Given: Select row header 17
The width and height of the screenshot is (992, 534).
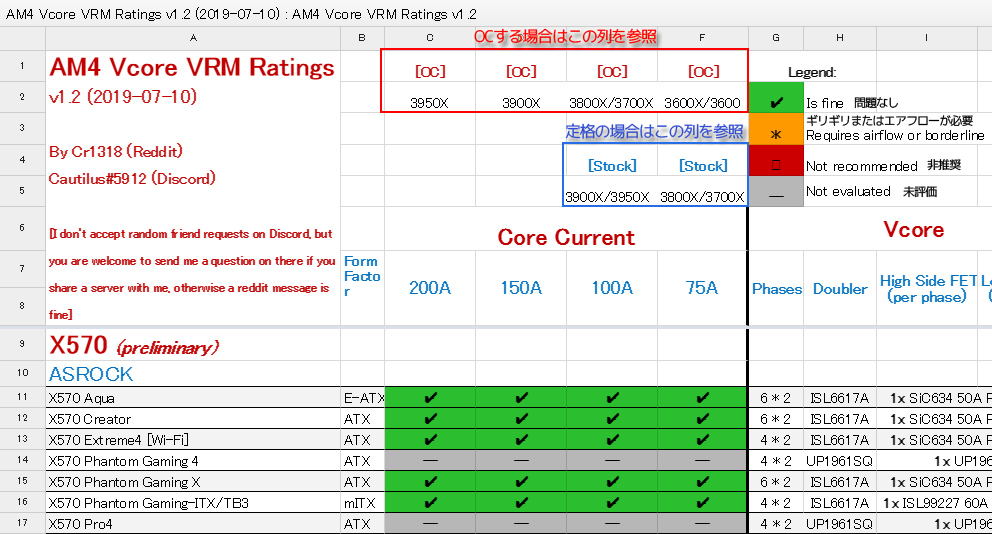Looking at the screenshot, I should tap(22, 523).
